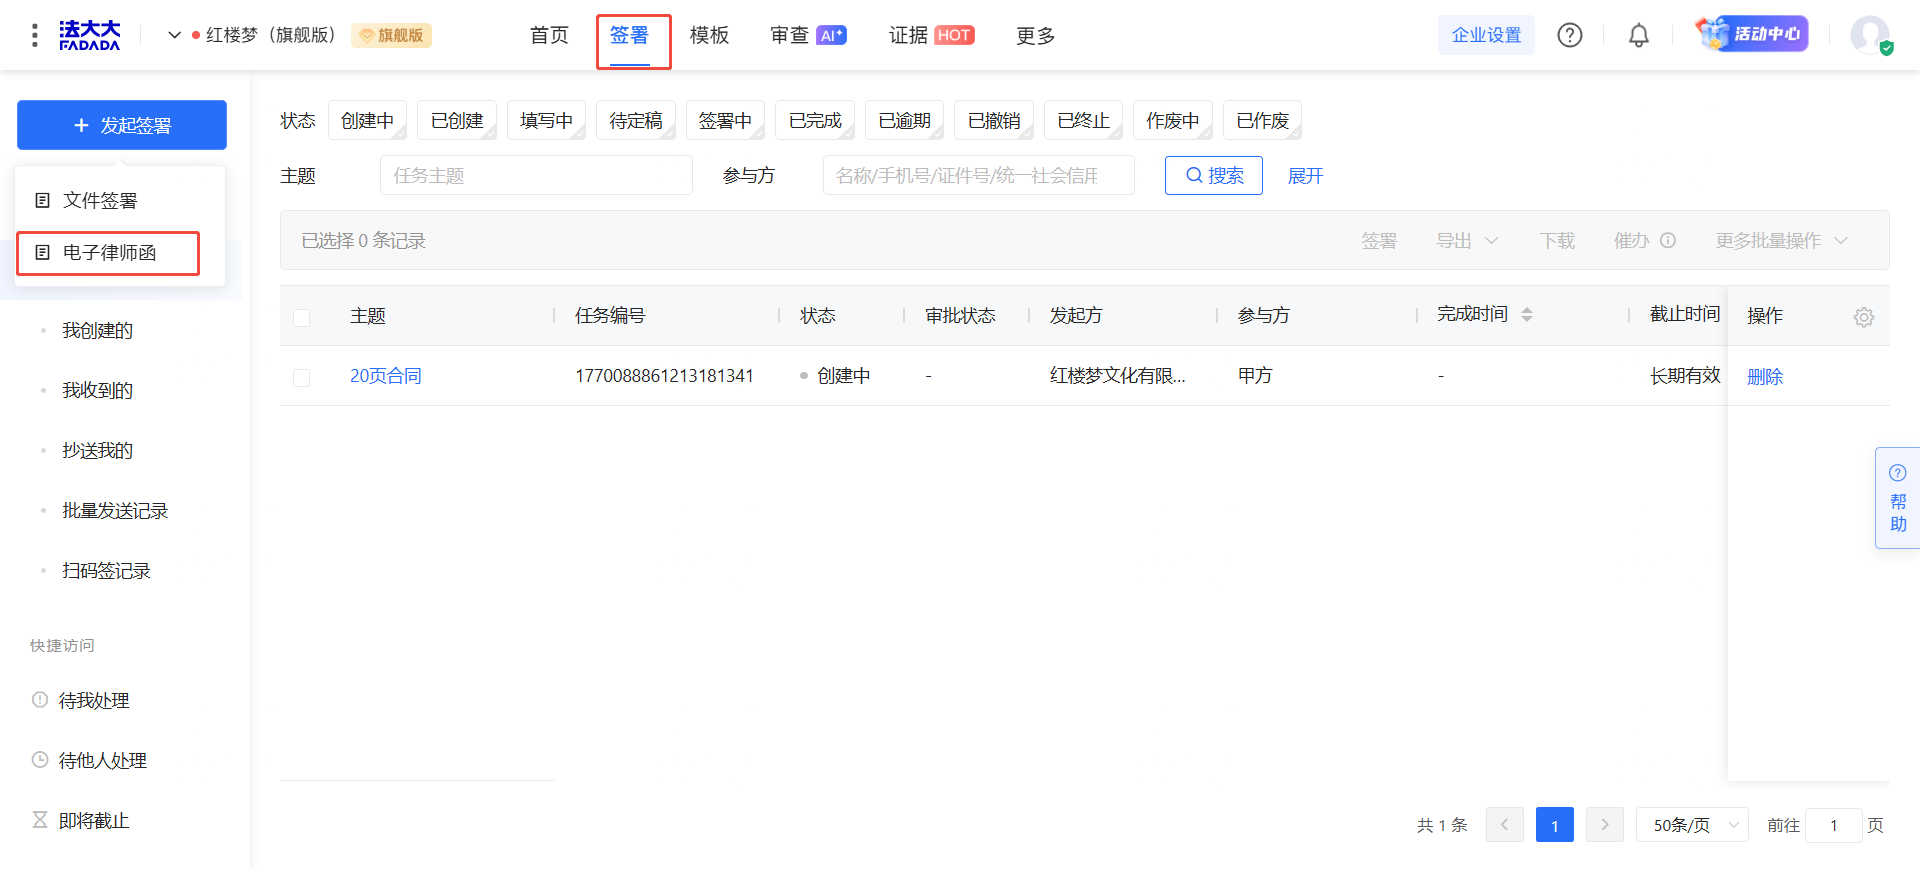Open the 签署 tab
This screenshot has width=1920, height=869.
(629, 36)
